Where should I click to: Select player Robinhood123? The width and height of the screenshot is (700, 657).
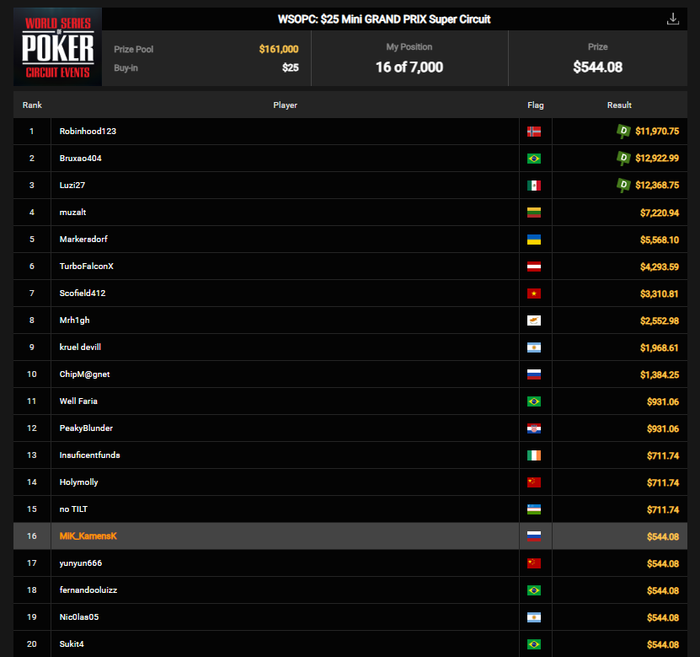88,131
